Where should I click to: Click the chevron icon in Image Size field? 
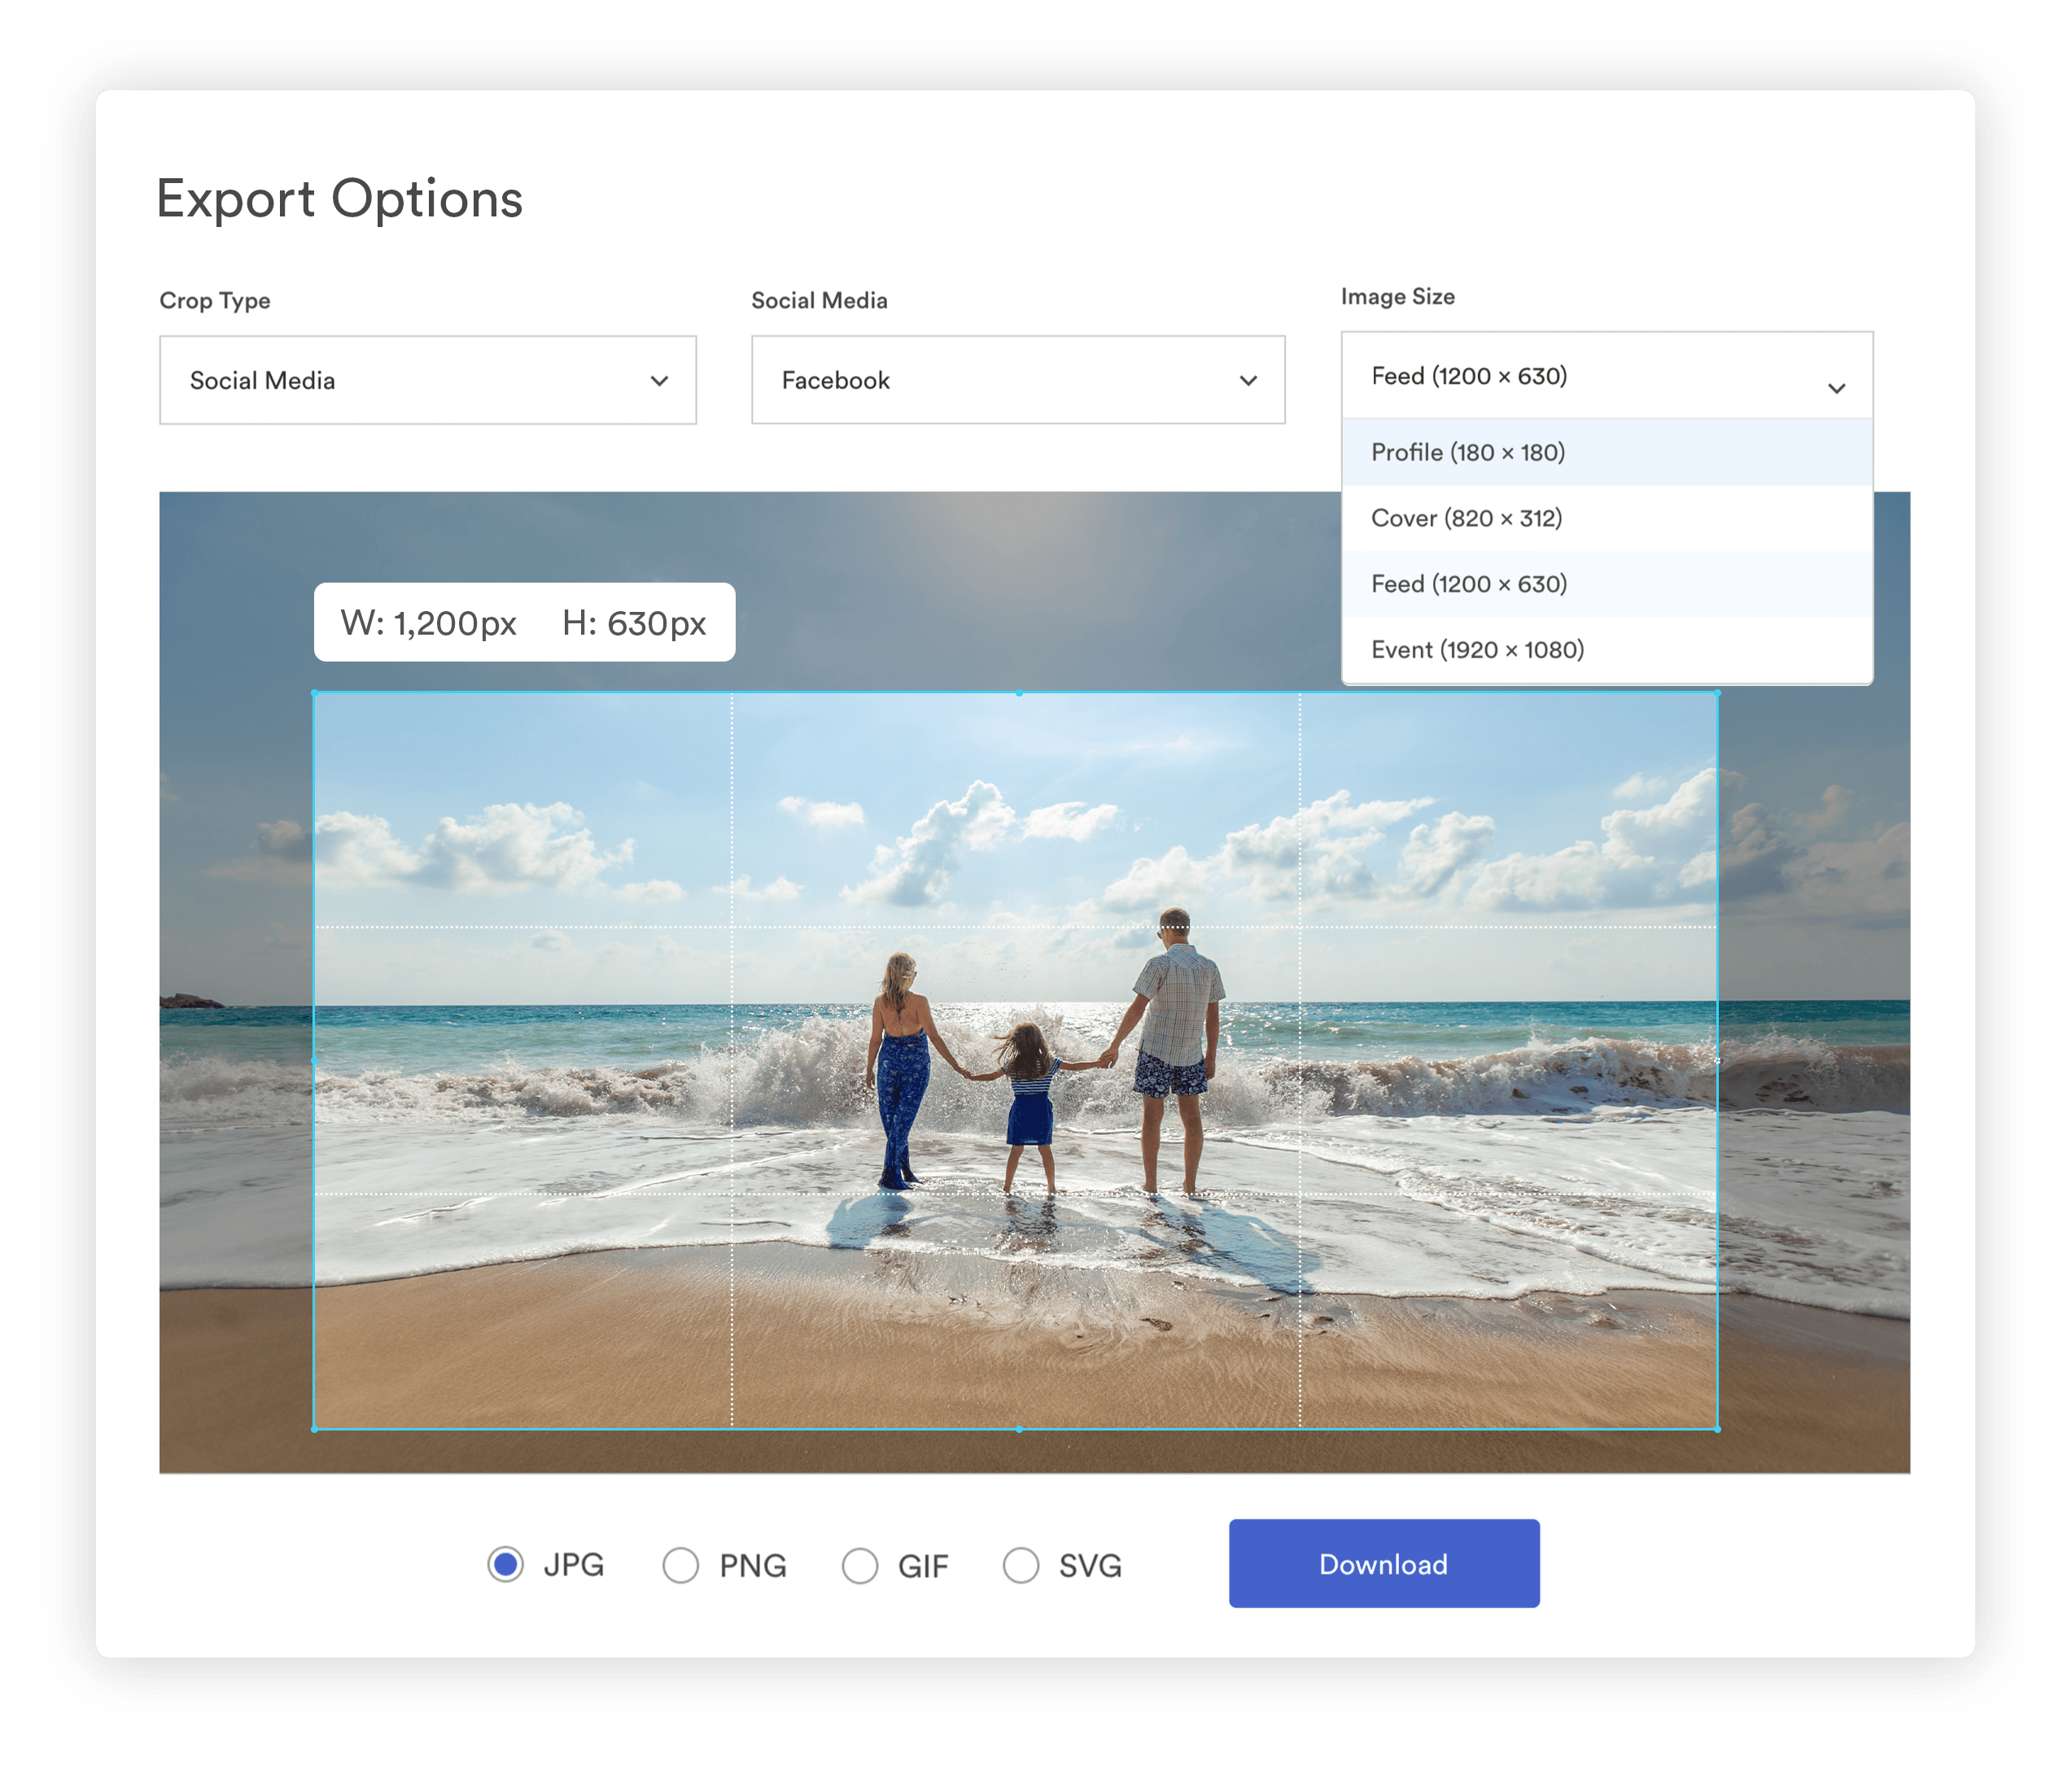pyautogui.click(x=1838, y=388)
